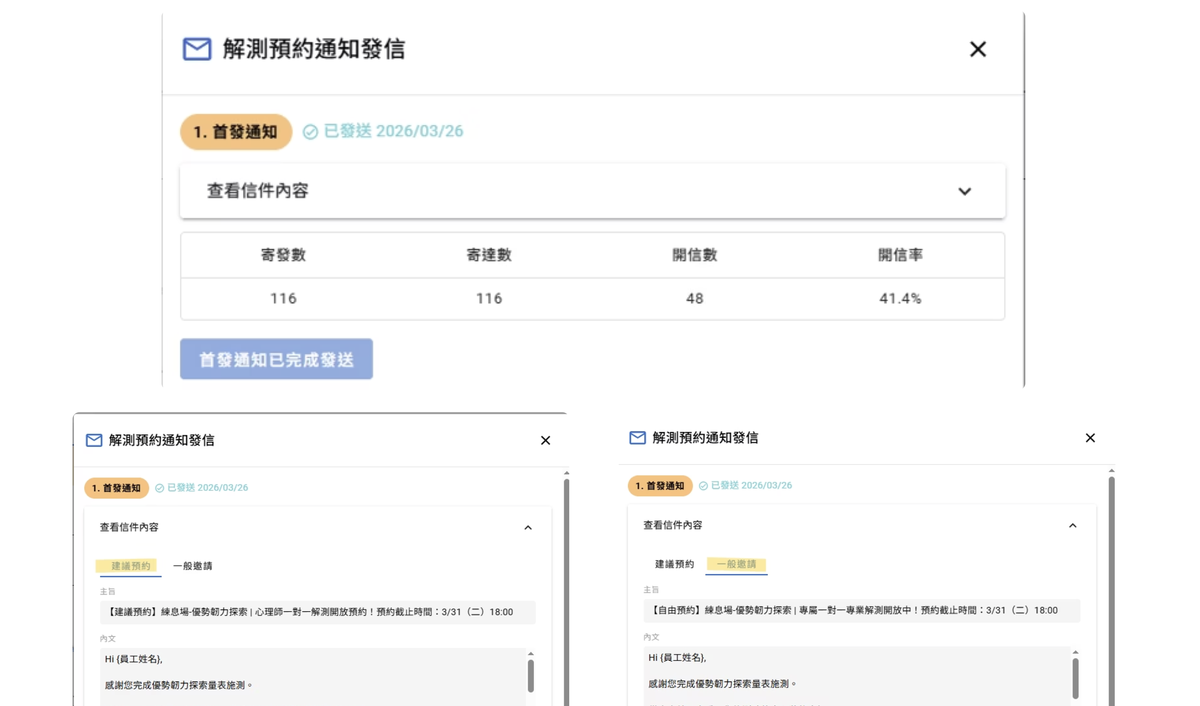Click body scrollbar in bottom-right dialog
The height and width of the screenshot is (706, 1200).
pyautogui.click(x=1075, y=678)
